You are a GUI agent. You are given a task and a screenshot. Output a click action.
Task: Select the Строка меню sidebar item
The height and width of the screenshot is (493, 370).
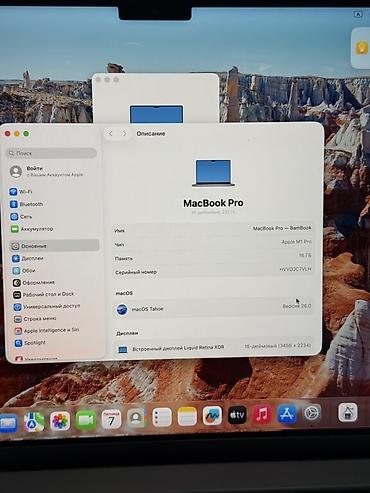point(35,319)
